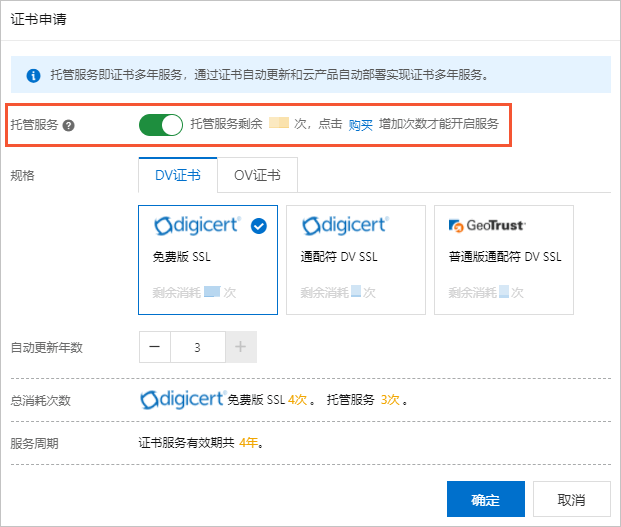
Task: Click the 自动更新年数 label
Action: [x=47, y=348]
